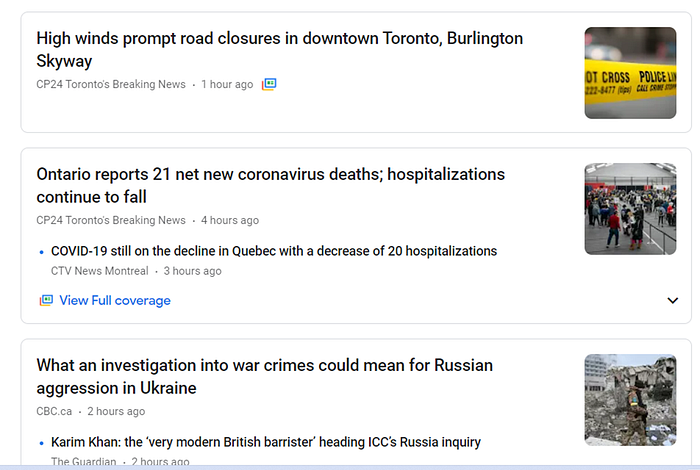700x470 pixels.
Task: Open the 'View Full coverage' link
Action: [115, 300]
